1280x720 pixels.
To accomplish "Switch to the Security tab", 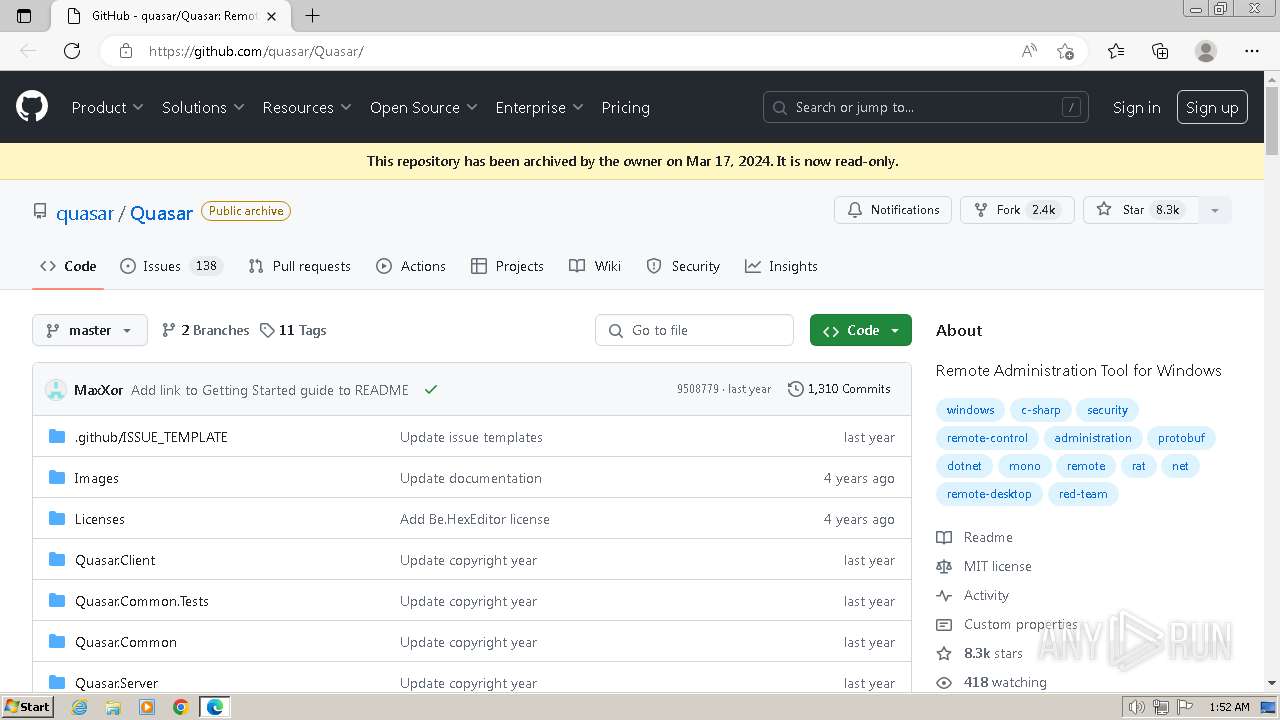I will click(683, 266).
